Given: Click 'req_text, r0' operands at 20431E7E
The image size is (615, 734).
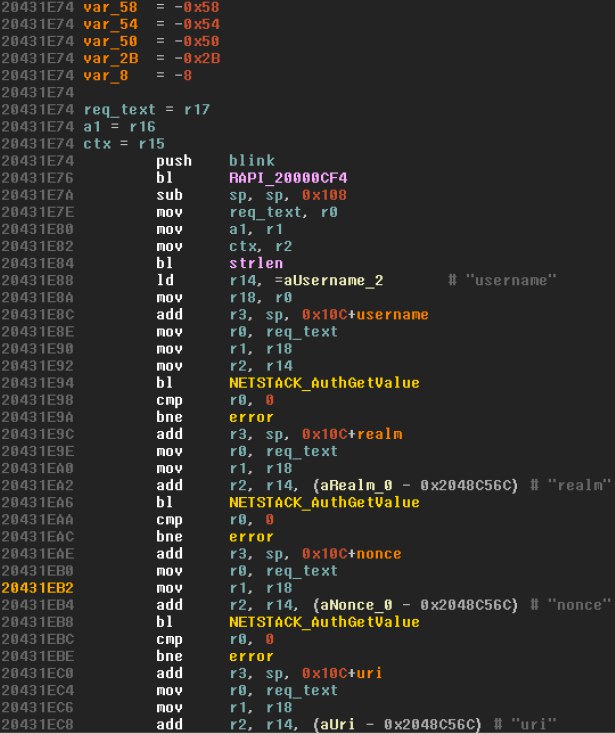Looking at the screenshot, I should click(x=283, y=212).
